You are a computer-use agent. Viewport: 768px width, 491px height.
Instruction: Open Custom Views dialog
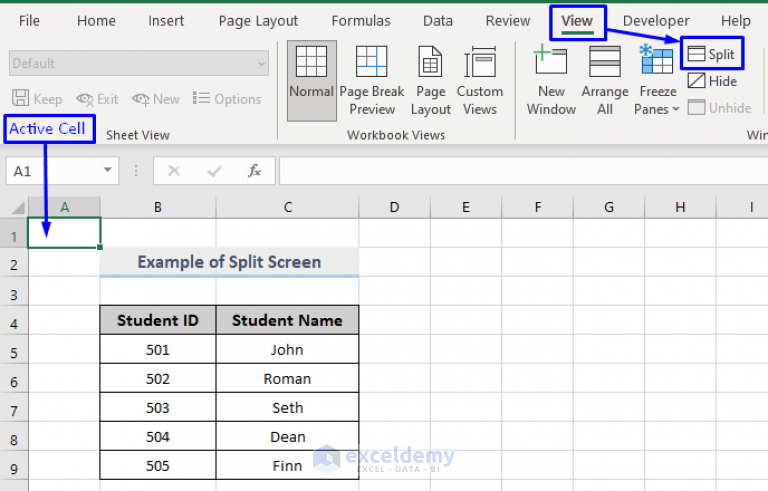point(480,81)
